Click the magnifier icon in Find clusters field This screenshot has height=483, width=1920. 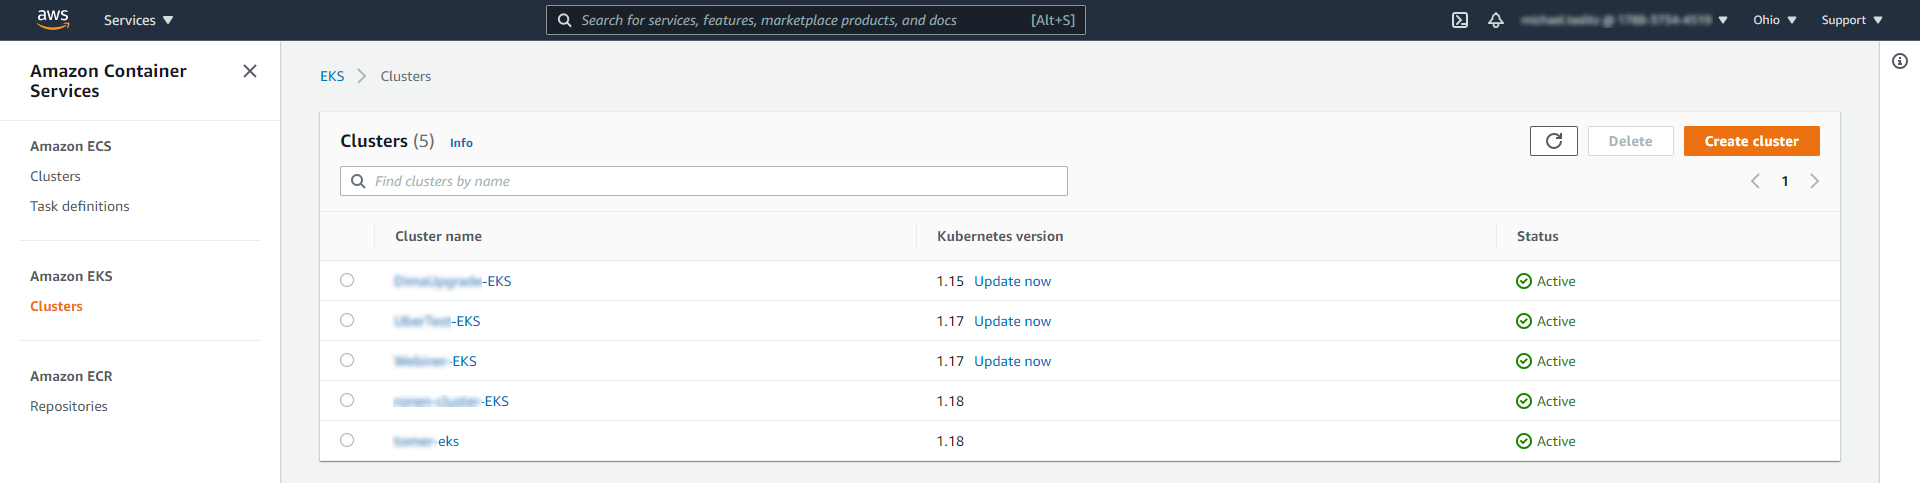tap(358, 181)
